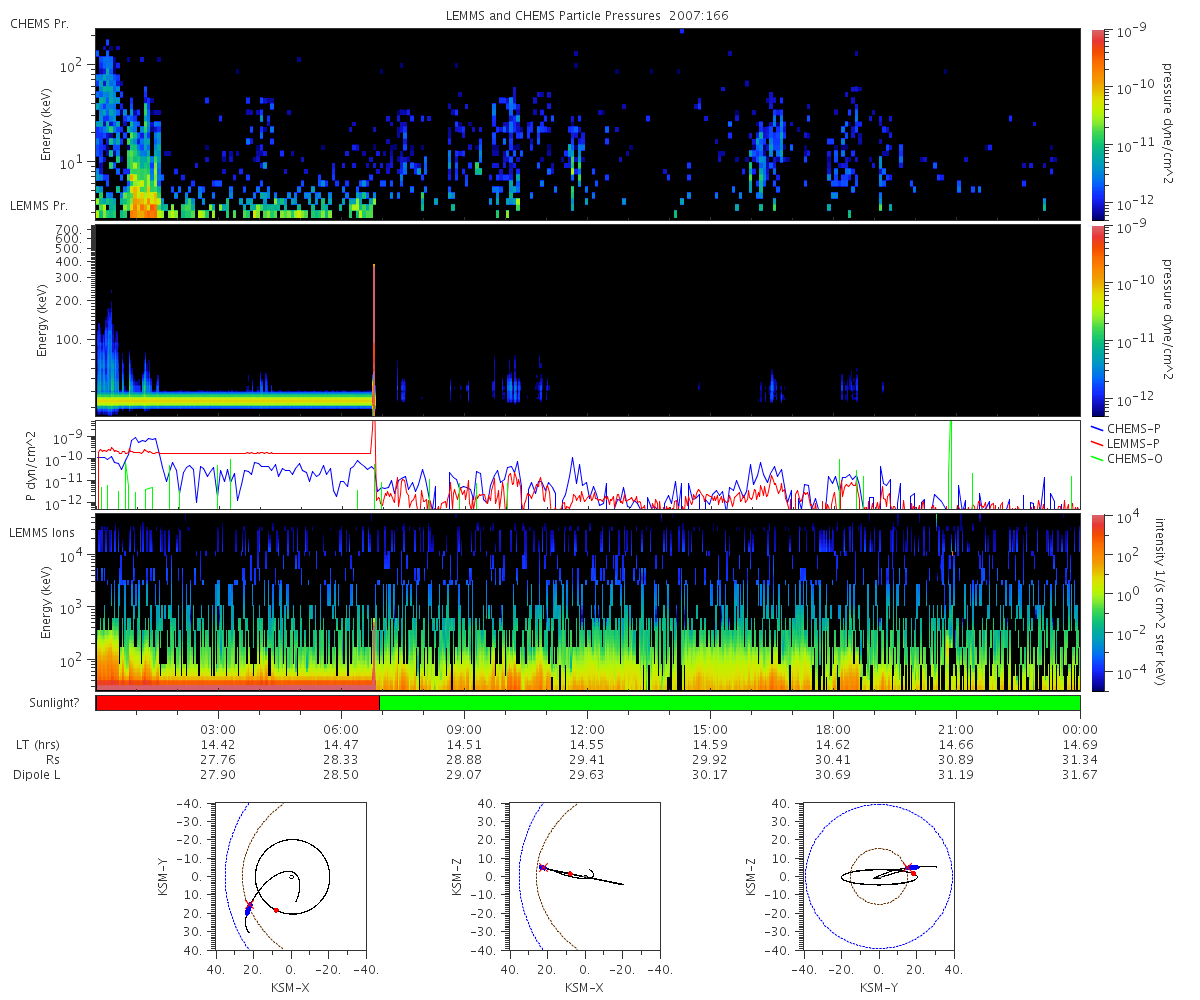The width and height of the screenshot is (1200, 1000).
Task: Click the 06:00 time tick label
Action: [341, 729]
